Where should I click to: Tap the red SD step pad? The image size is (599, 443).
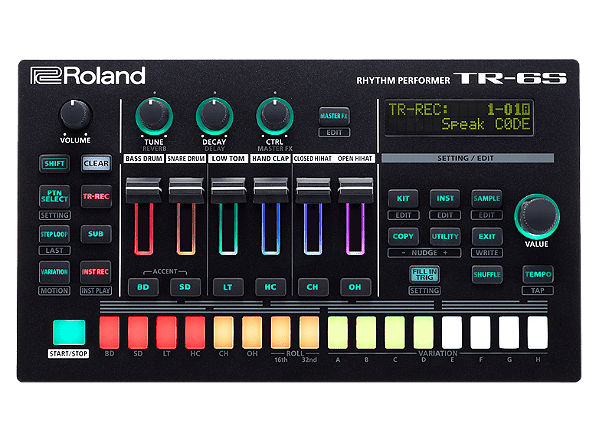tap(138, 332)
